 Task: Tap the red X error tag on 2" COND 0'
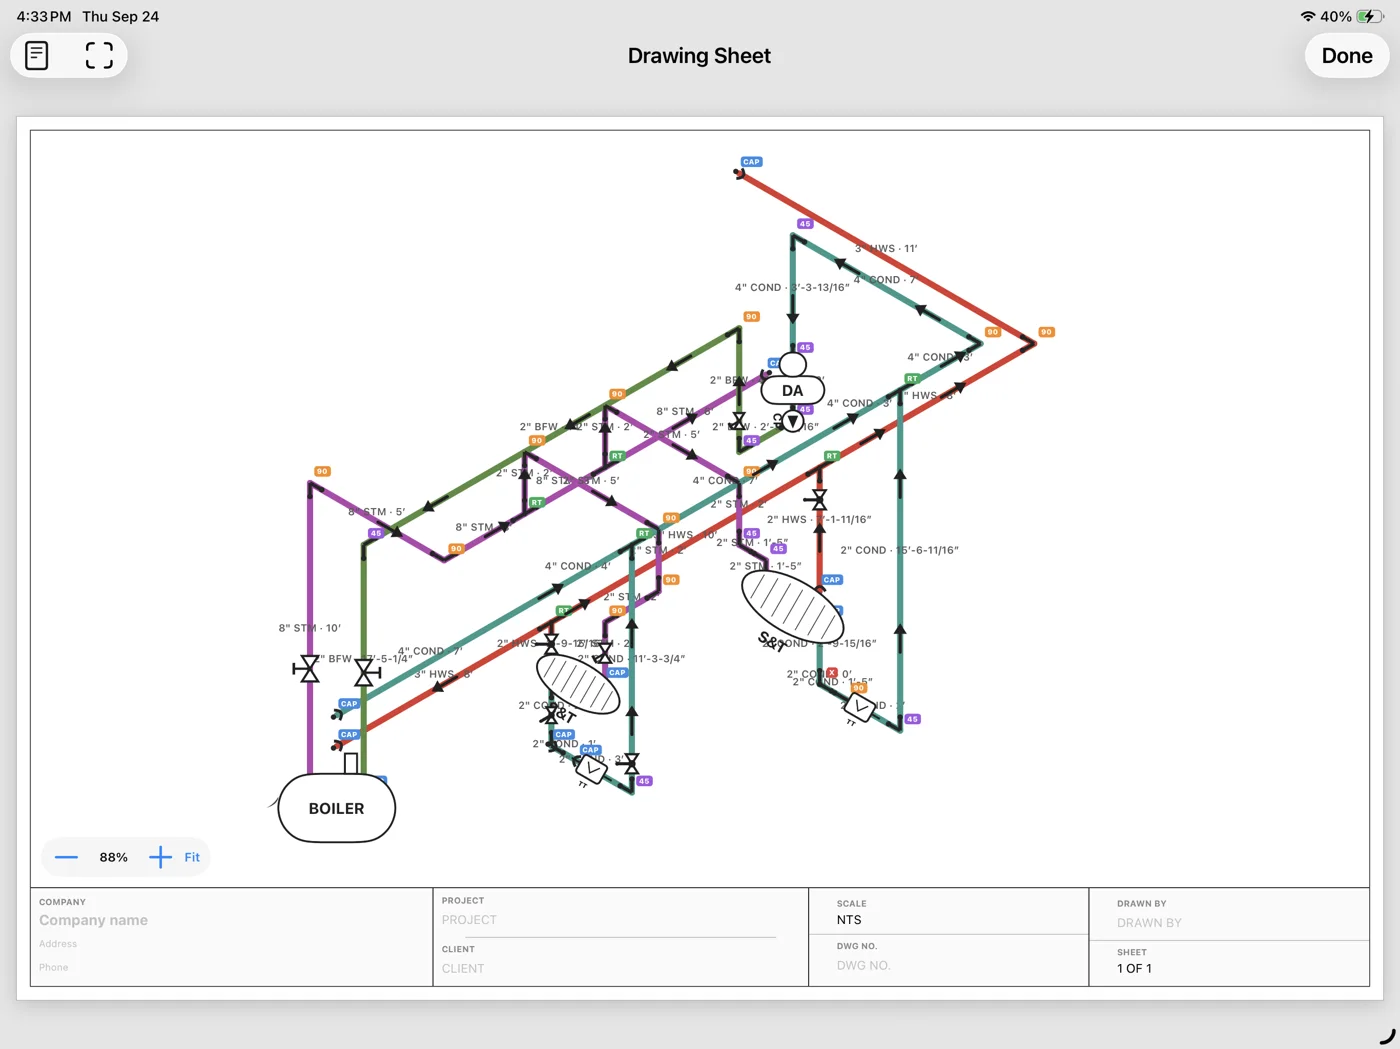pyautogui.click(x=832, y=673)
